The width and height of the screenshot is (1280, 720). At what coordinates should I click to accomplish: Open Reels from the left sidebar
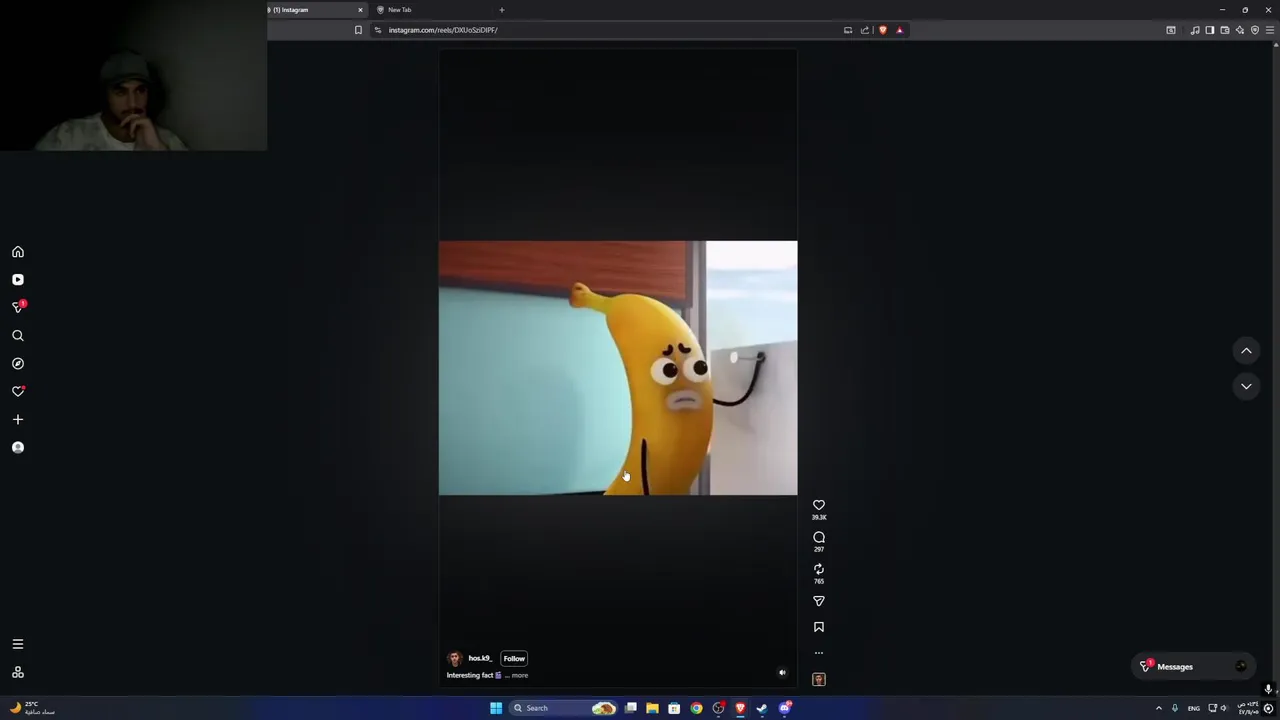point(18,280)
